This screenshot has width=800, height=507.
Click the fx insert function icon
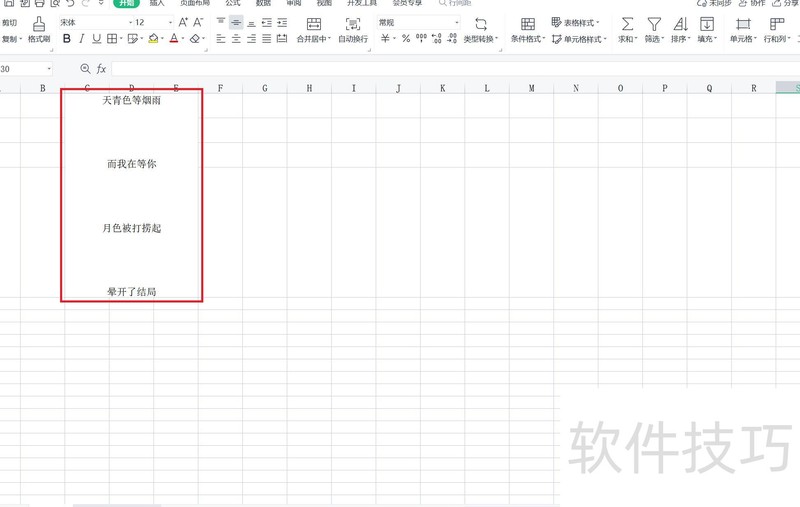(101, 69)
